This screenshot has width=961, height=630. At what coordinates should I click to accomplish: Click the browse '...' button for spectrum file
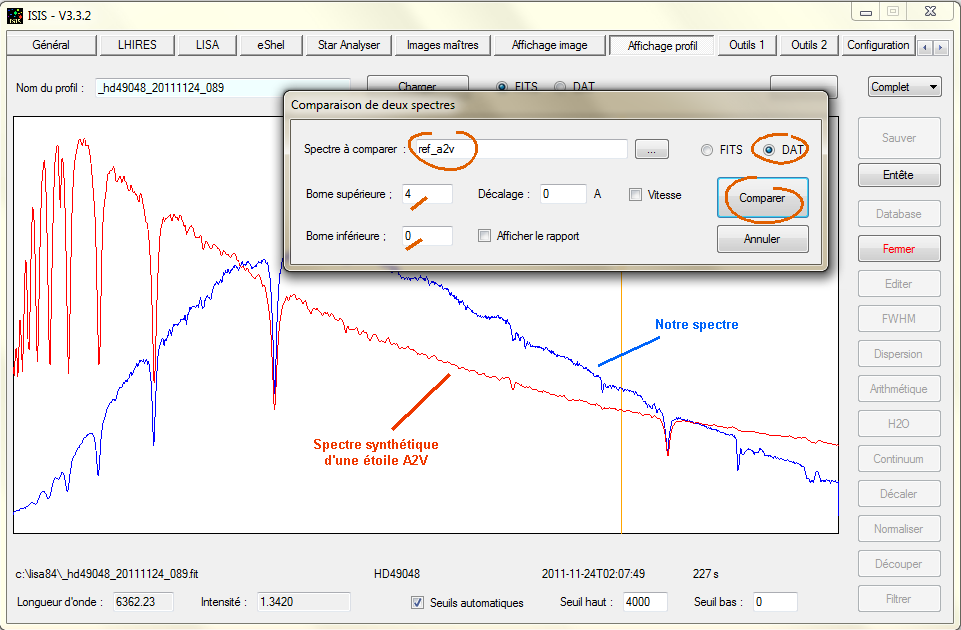tap(651, 149)
